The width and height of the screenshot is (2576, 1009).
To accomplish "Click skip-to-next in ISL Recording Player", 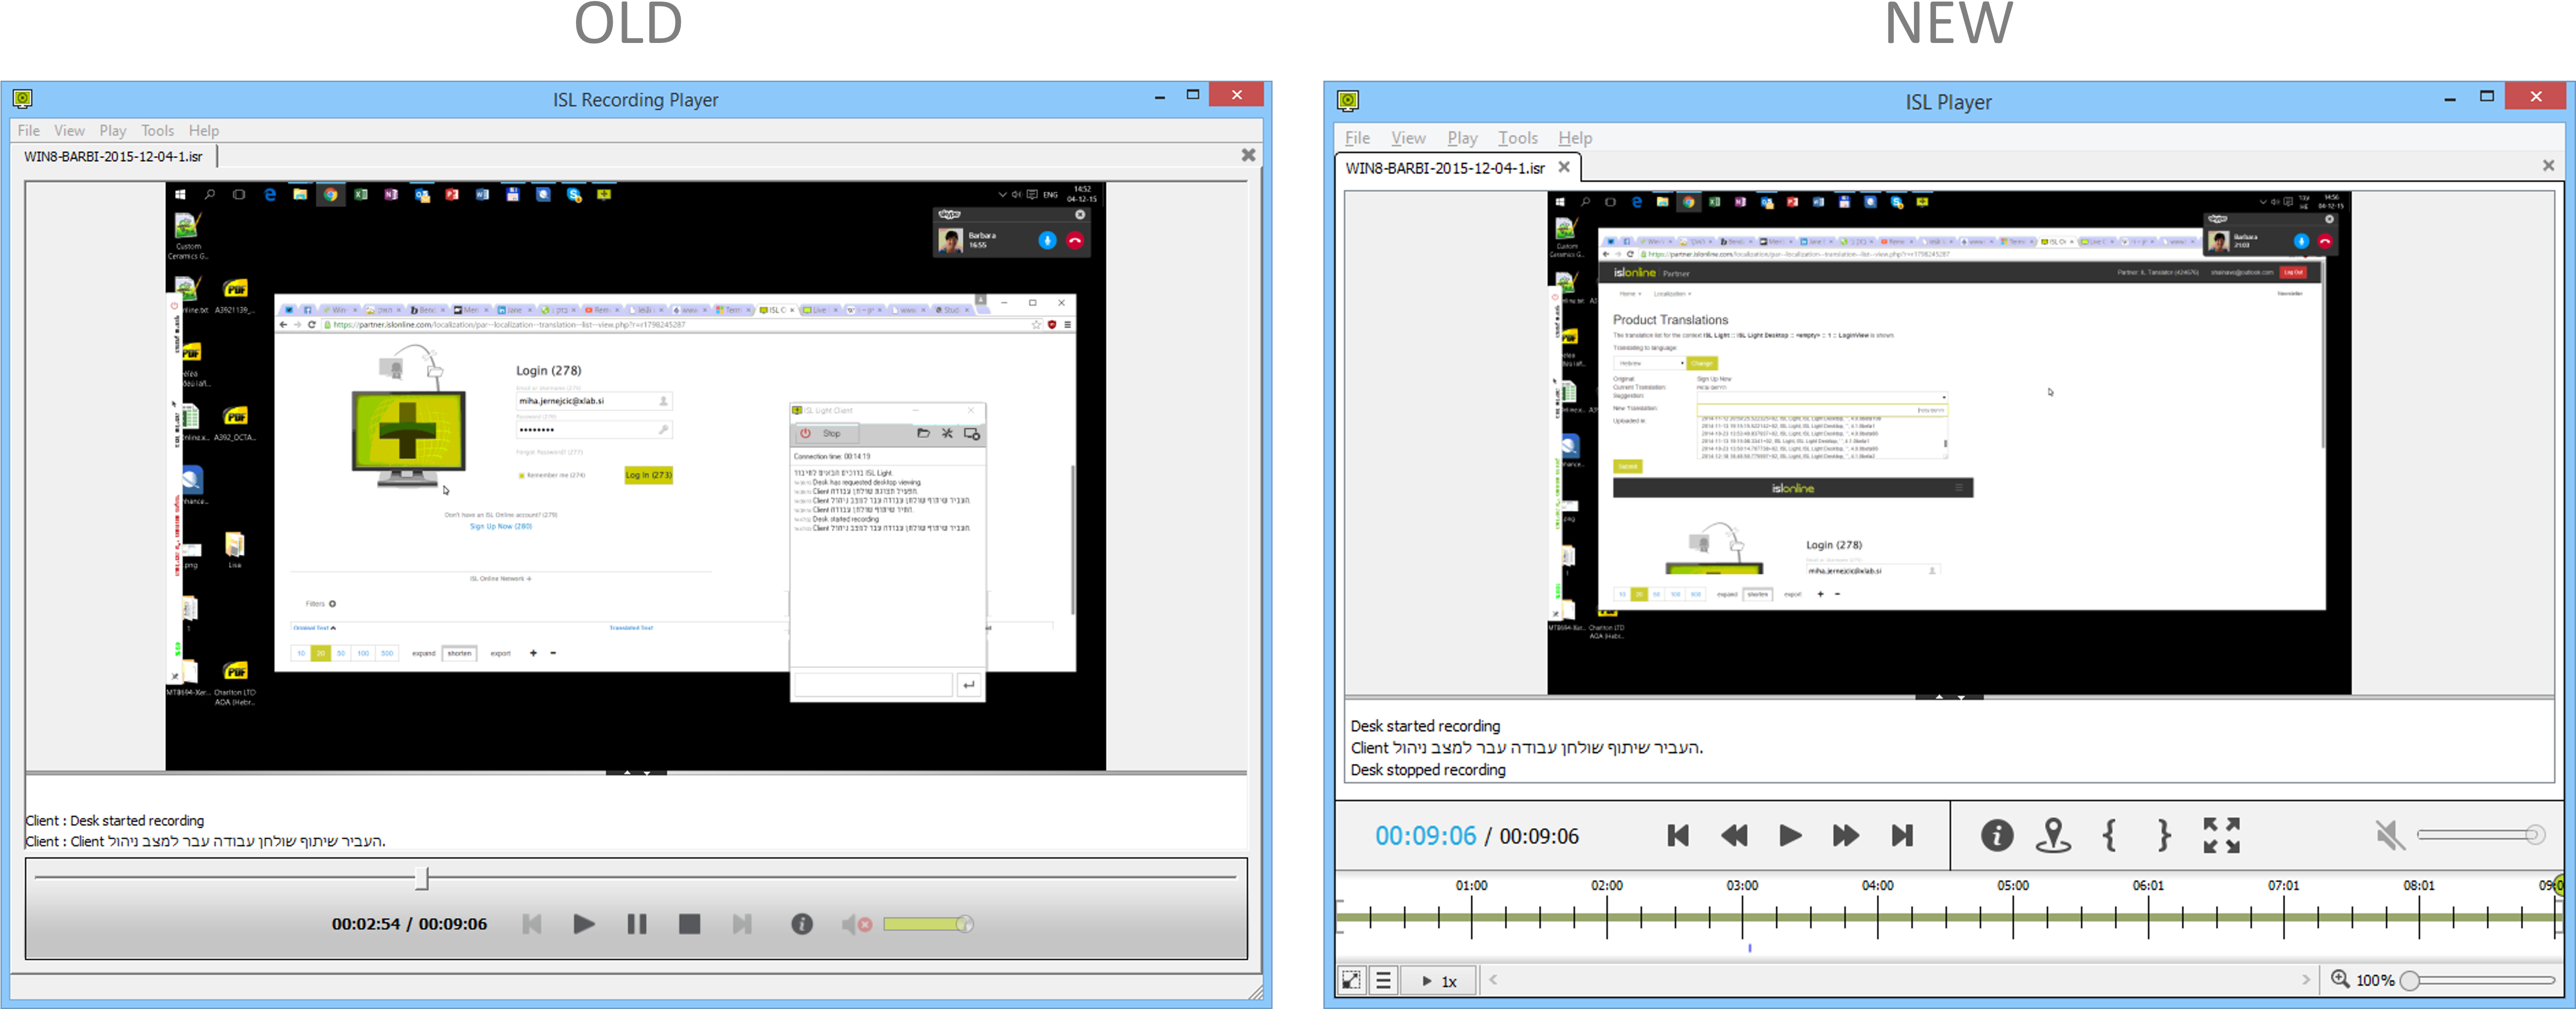I will pyautogui.click(x=742, y=924).
